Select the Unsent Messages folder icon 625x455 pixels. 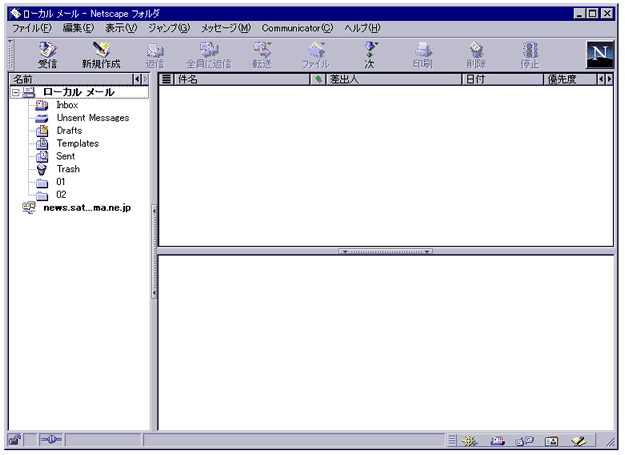[x=42, y=118]
